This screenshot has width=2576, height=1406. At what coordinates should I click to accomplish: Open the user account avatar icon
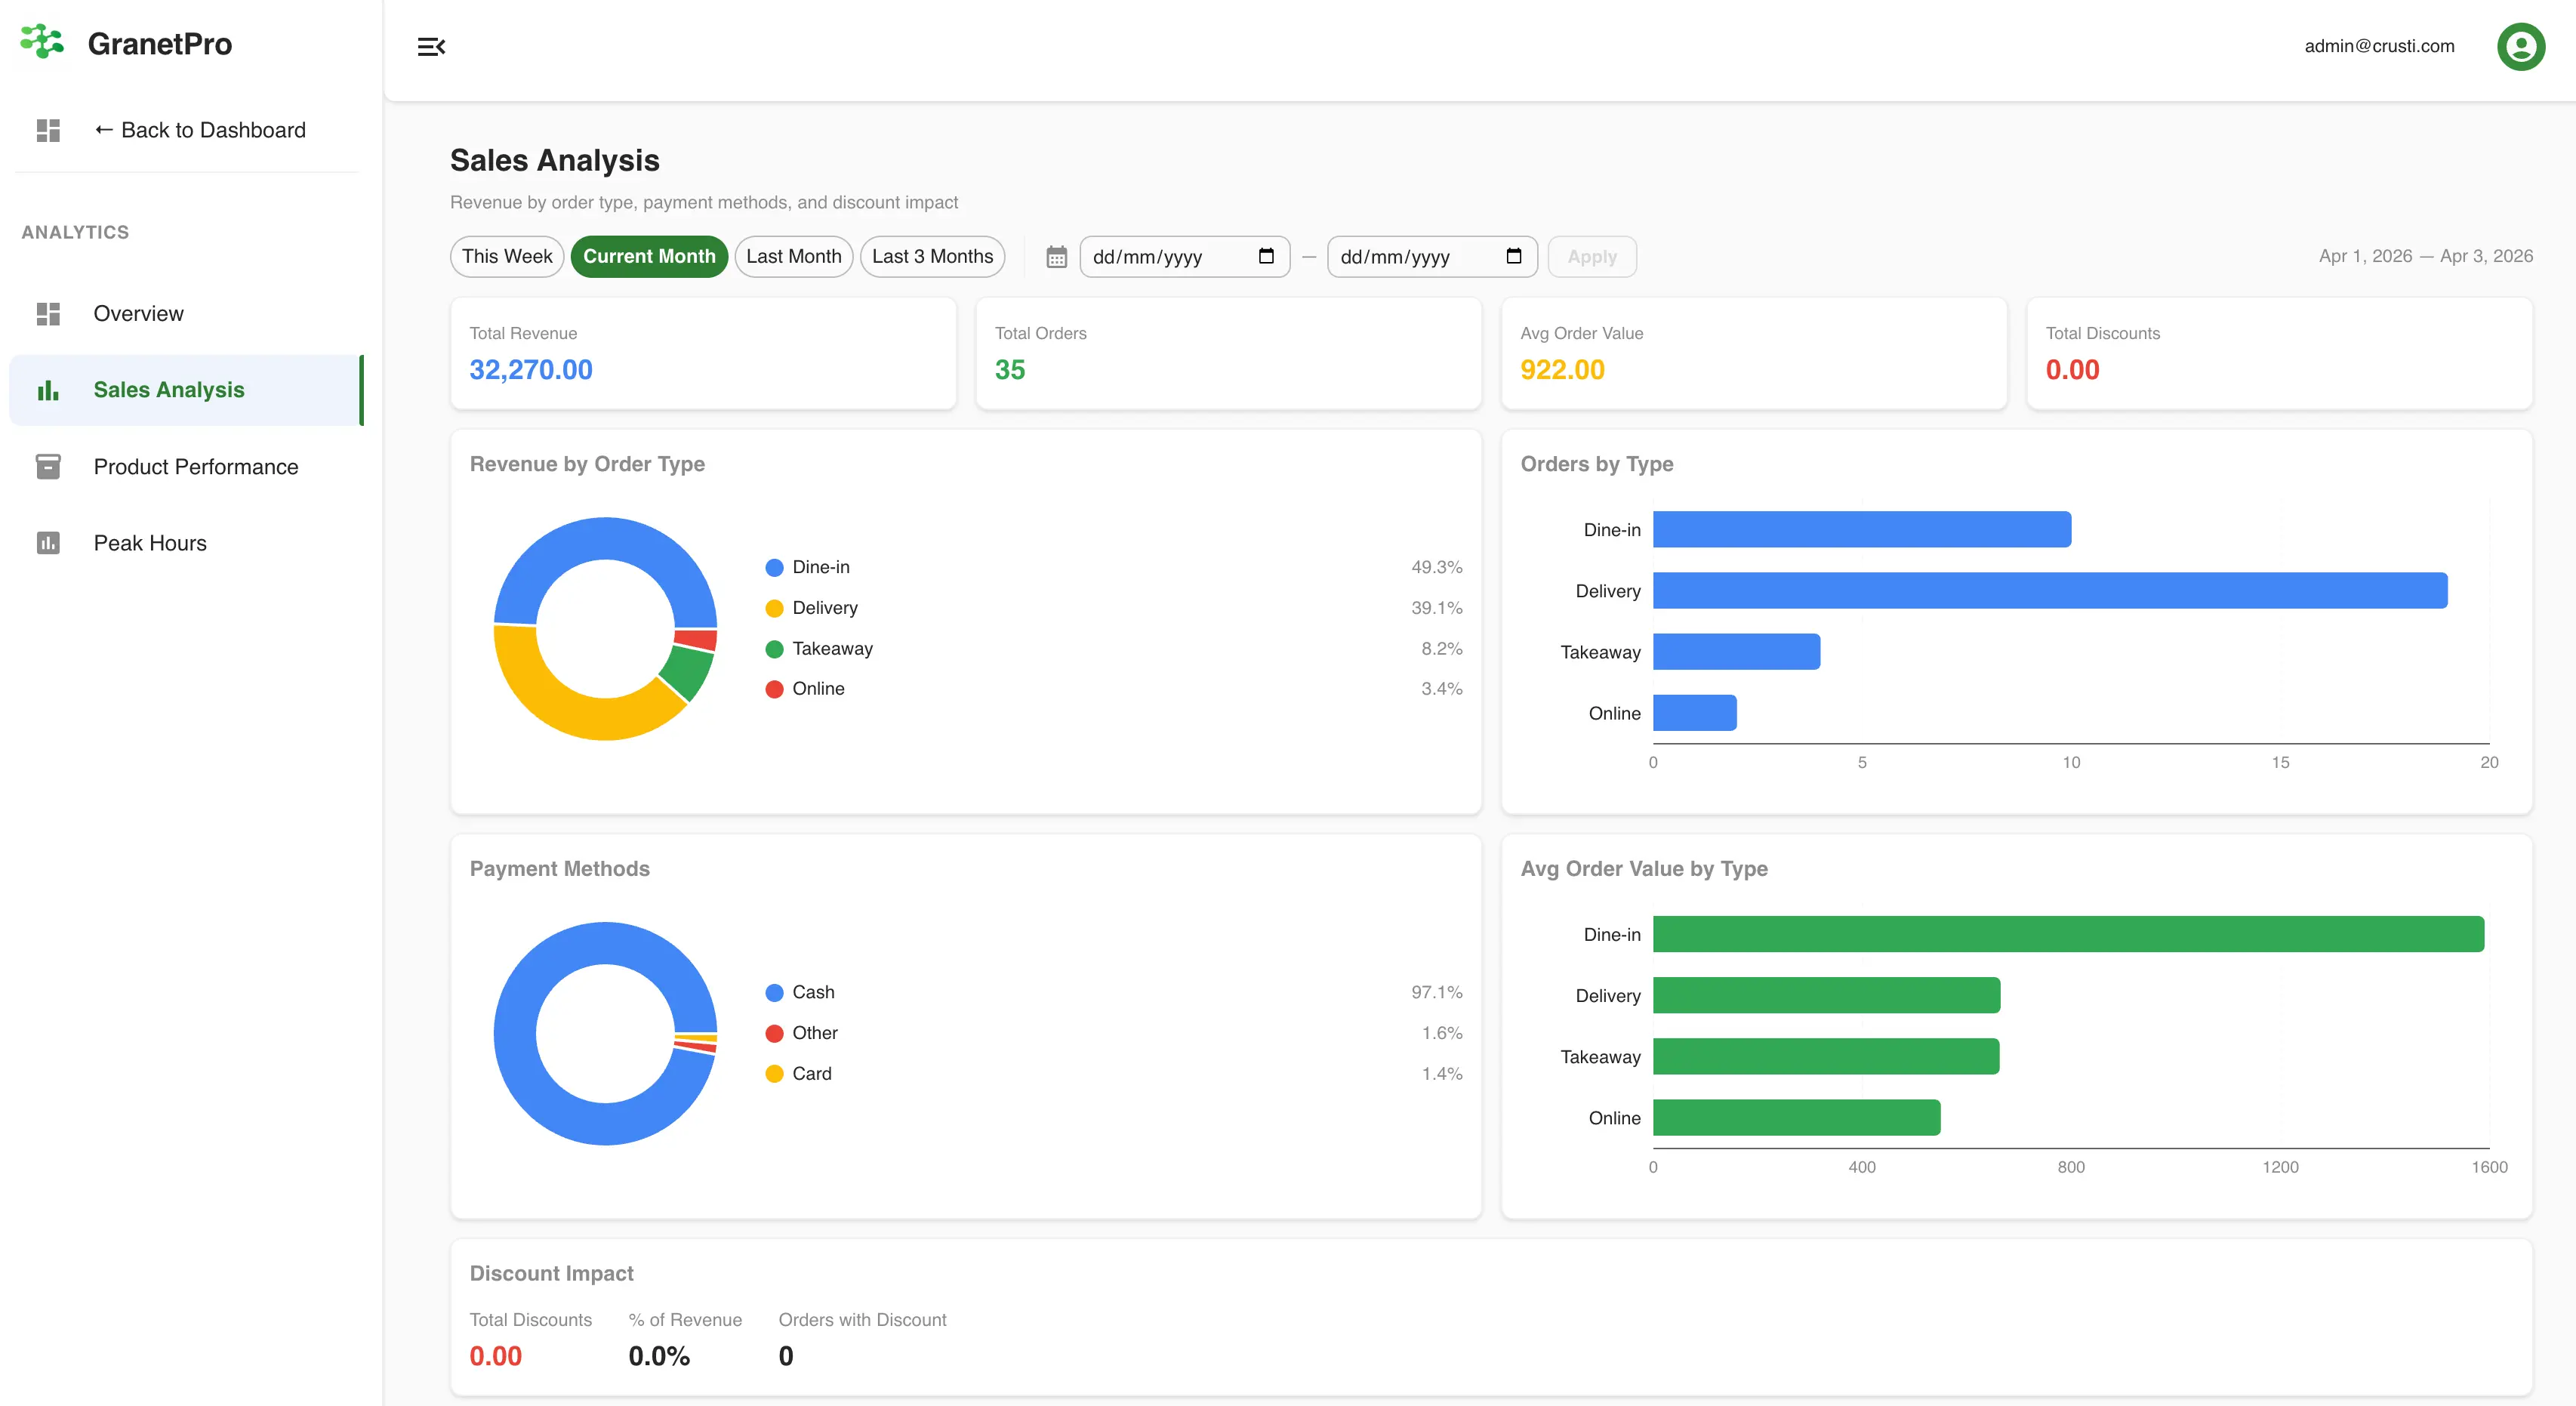(x=2521, y=46)
